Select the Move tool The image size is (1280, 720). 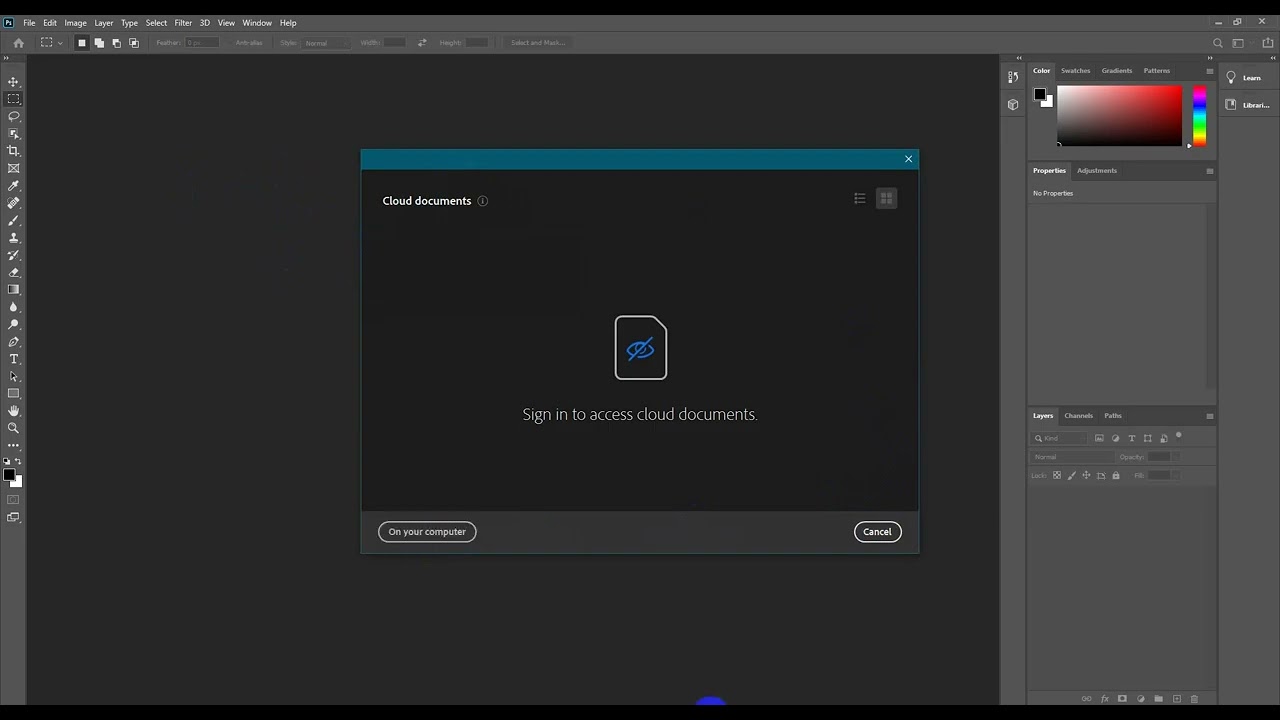13,82
